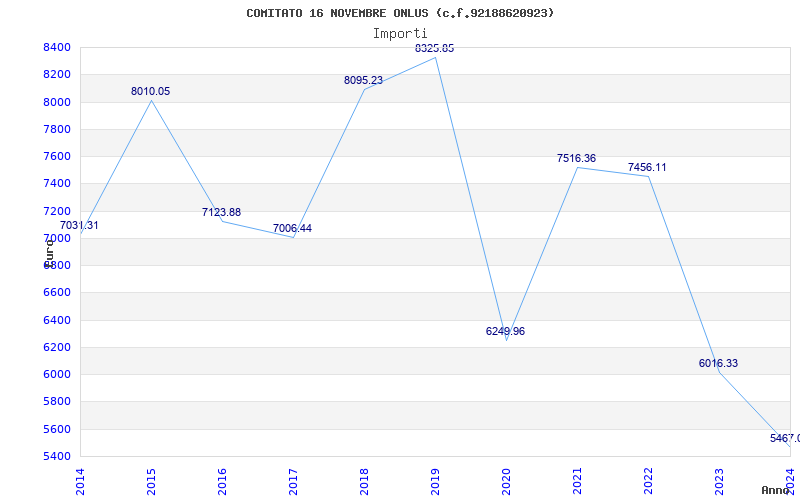Screen dimensions: 800x500
Task: Click the 6249.96 data label
Action: pyautogui.click(x=505, y=331)
